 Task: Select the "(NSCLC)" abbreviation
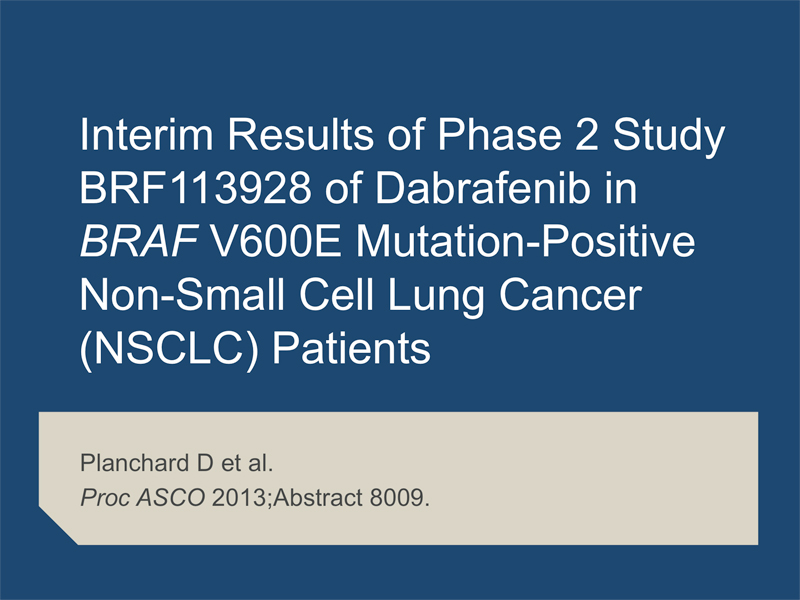tap(170, 348)
